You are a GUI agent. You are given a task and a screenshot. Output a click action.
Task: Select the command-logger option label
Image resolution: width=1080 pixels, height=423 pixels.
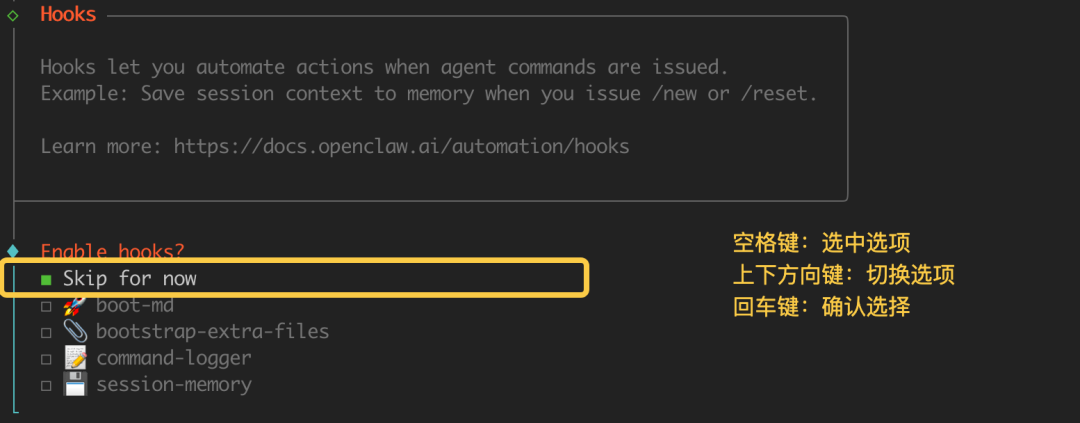pyautogui.click(x=174, y=357)
